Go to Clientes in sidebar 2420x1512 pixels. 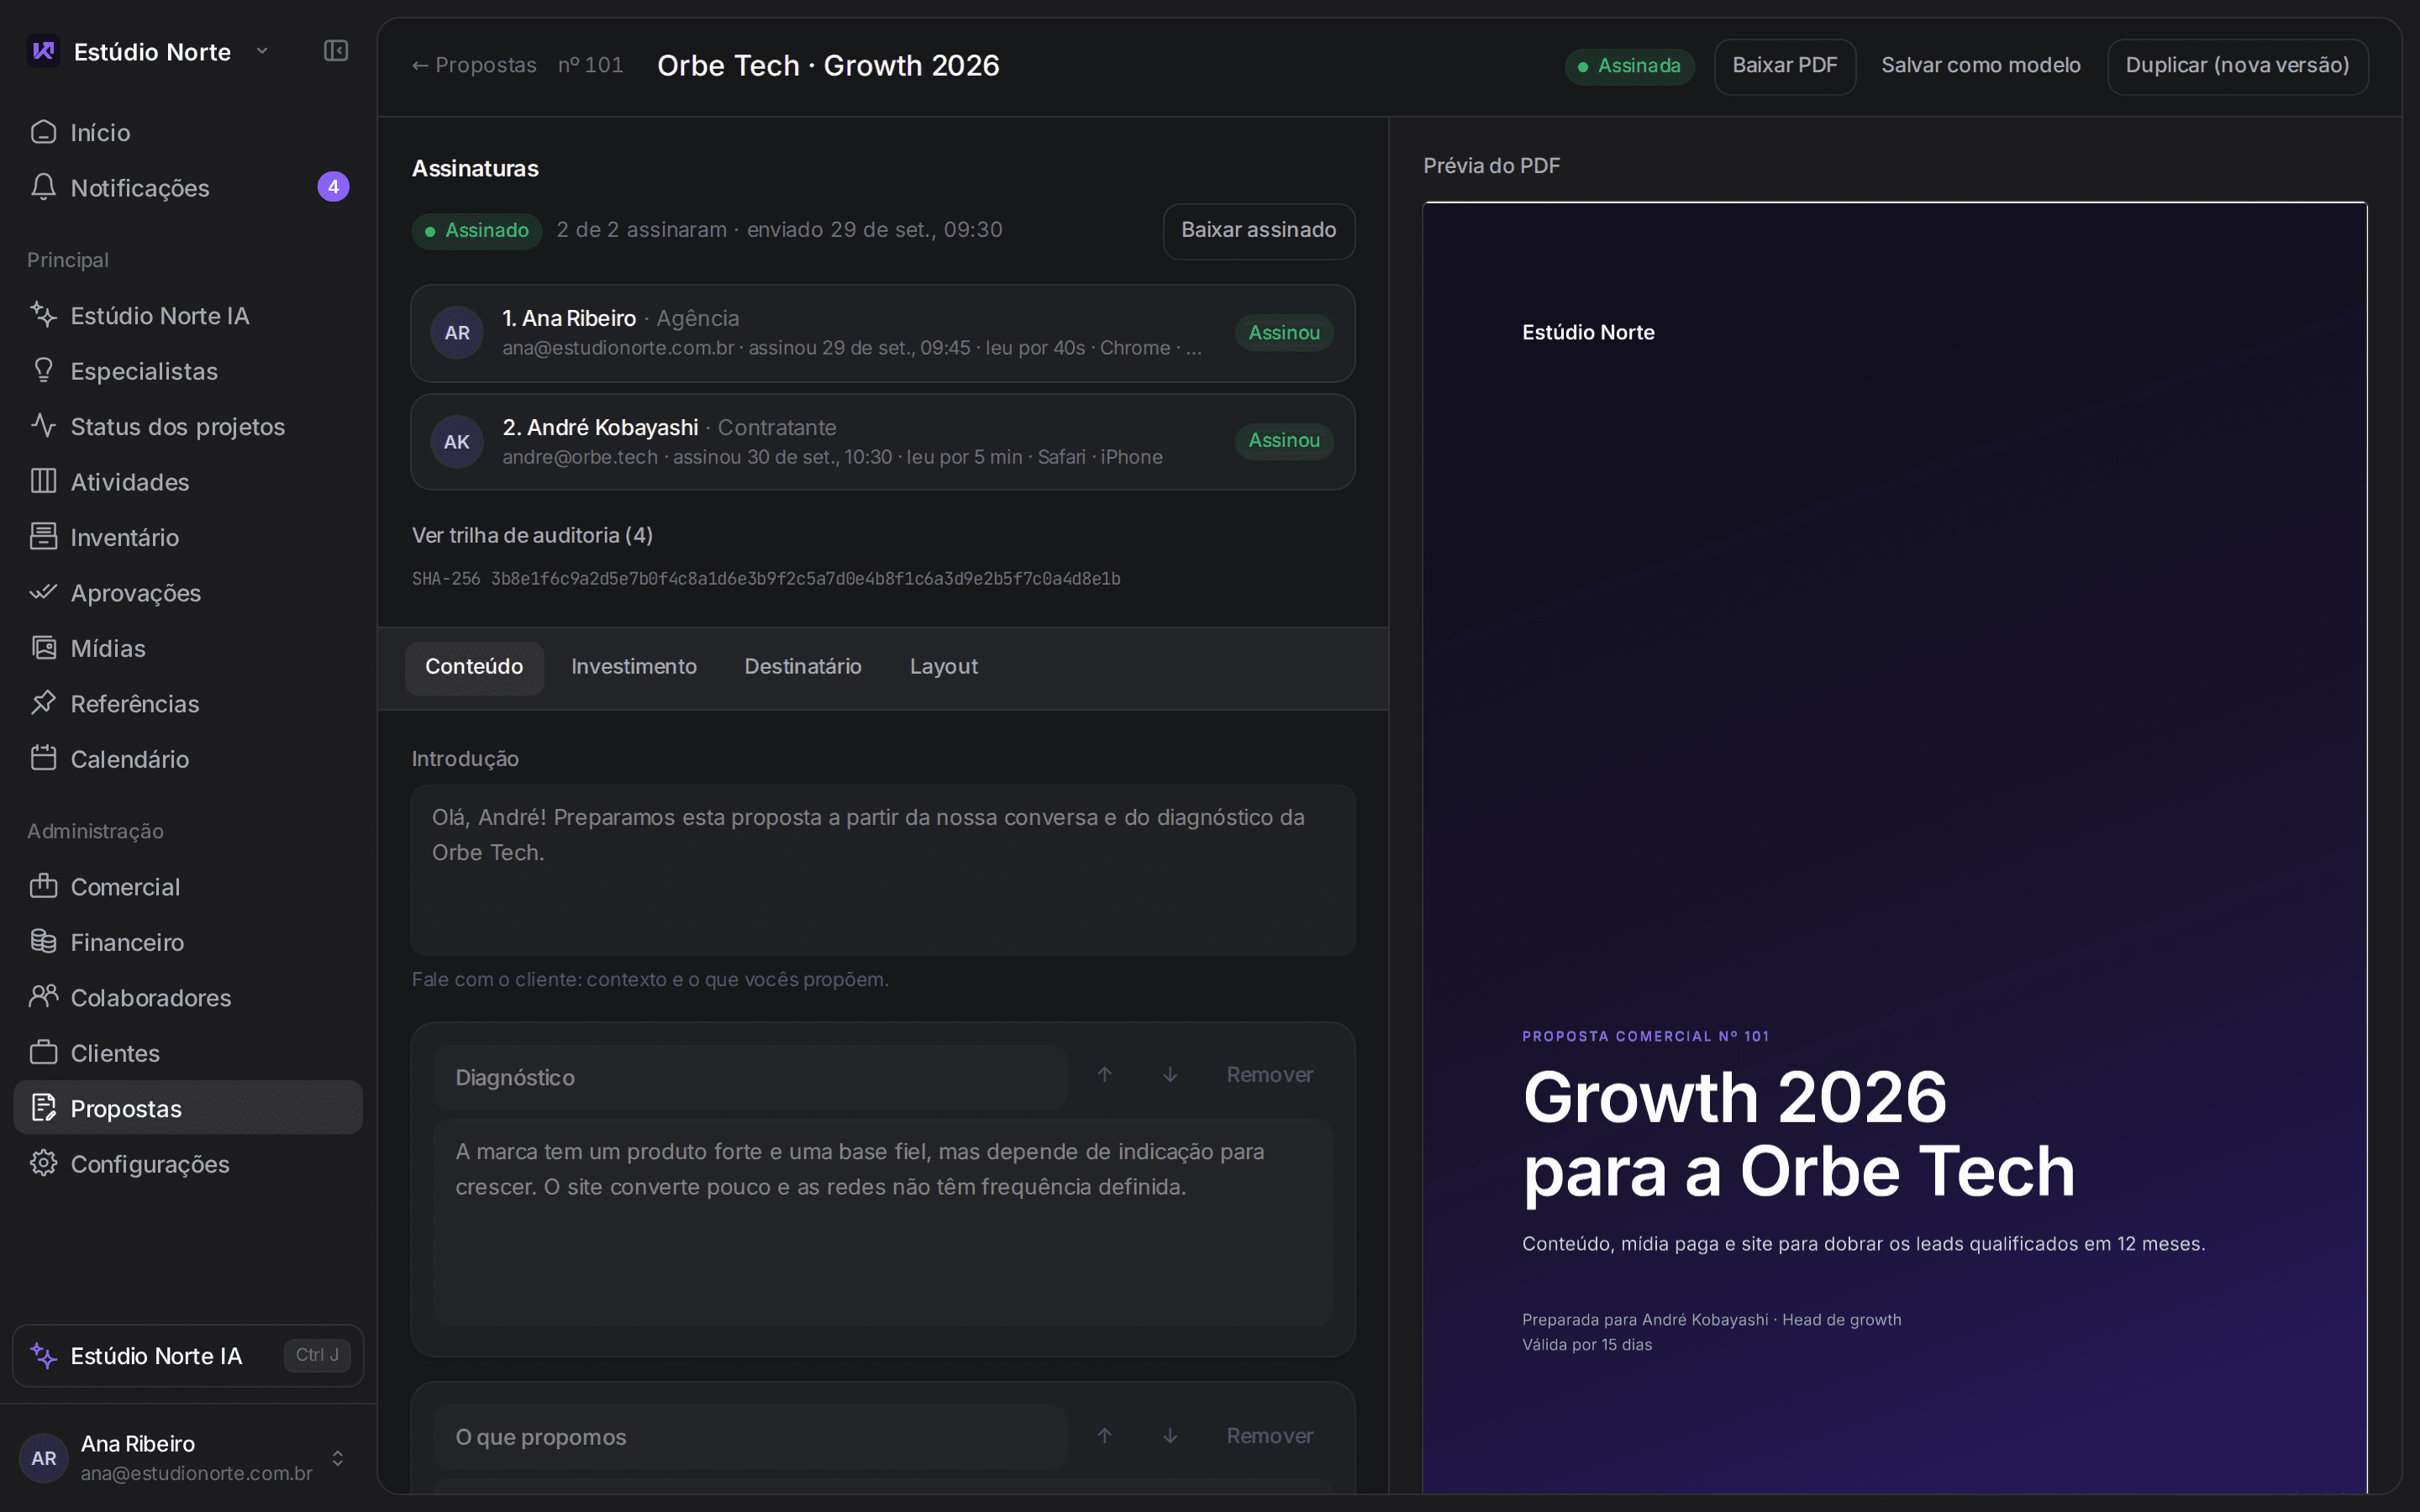pos(188,1053)
